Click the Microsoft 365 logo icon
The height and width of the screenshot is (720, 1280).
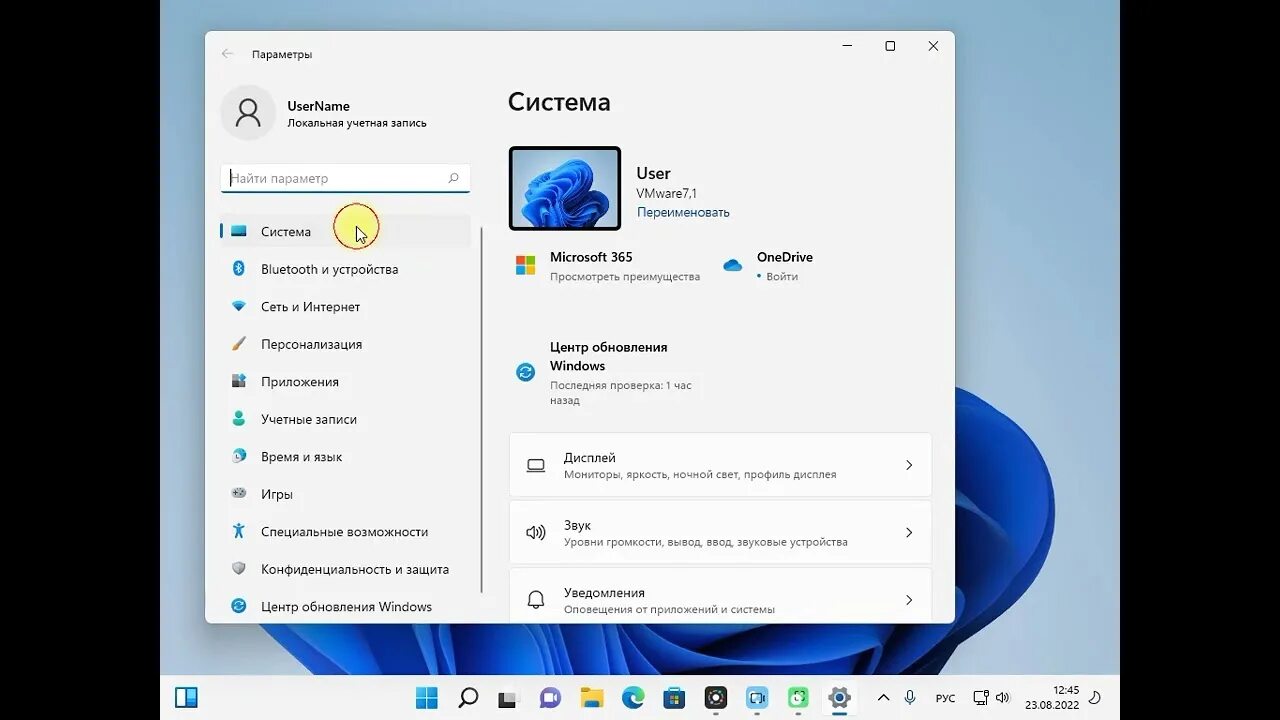coord(525,265)
